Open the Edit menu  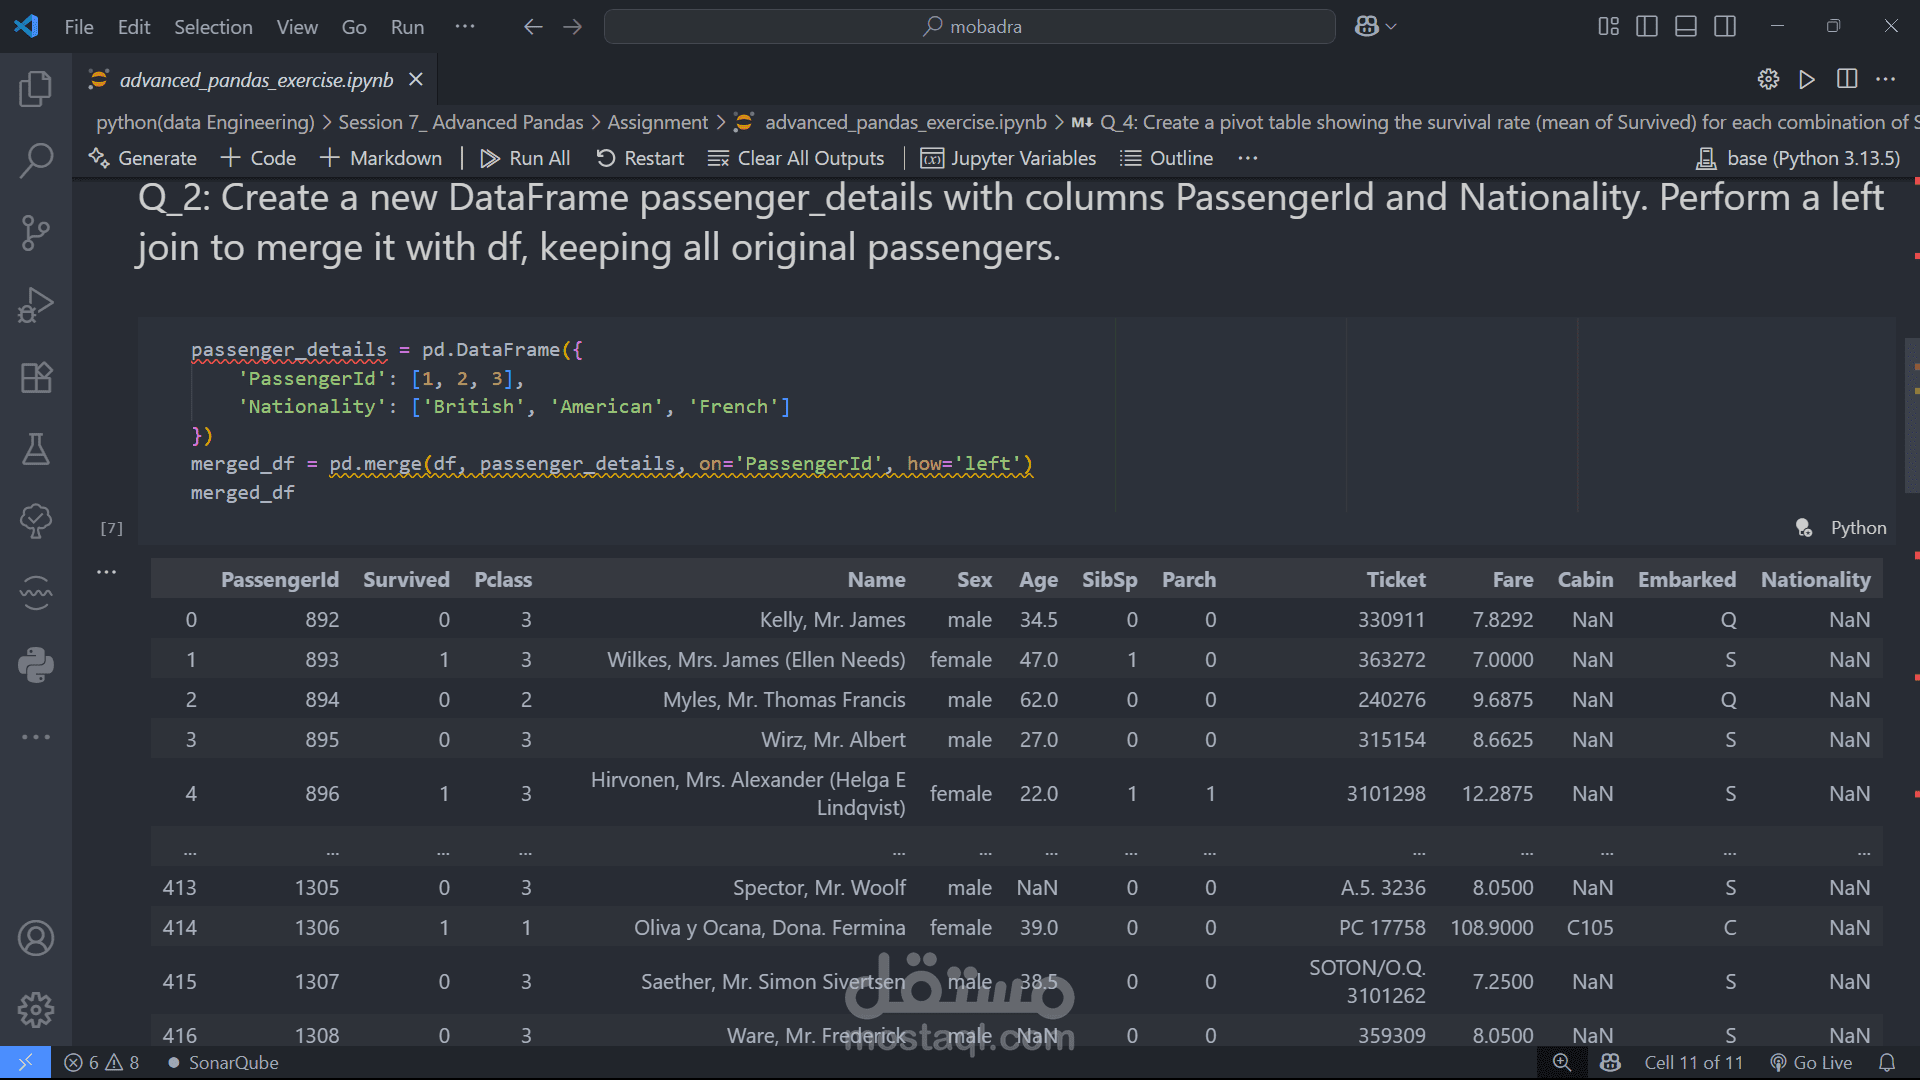coord(134,27)
